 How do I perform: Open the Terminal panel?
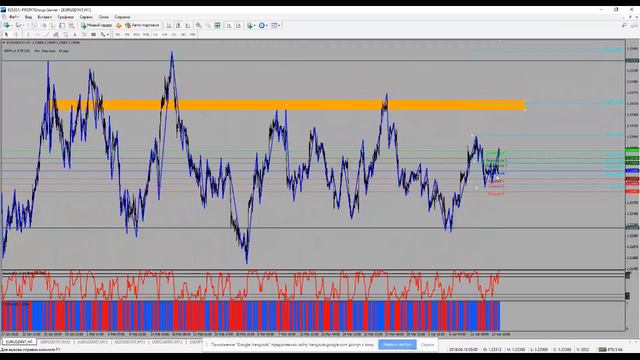tap(62, 25)
